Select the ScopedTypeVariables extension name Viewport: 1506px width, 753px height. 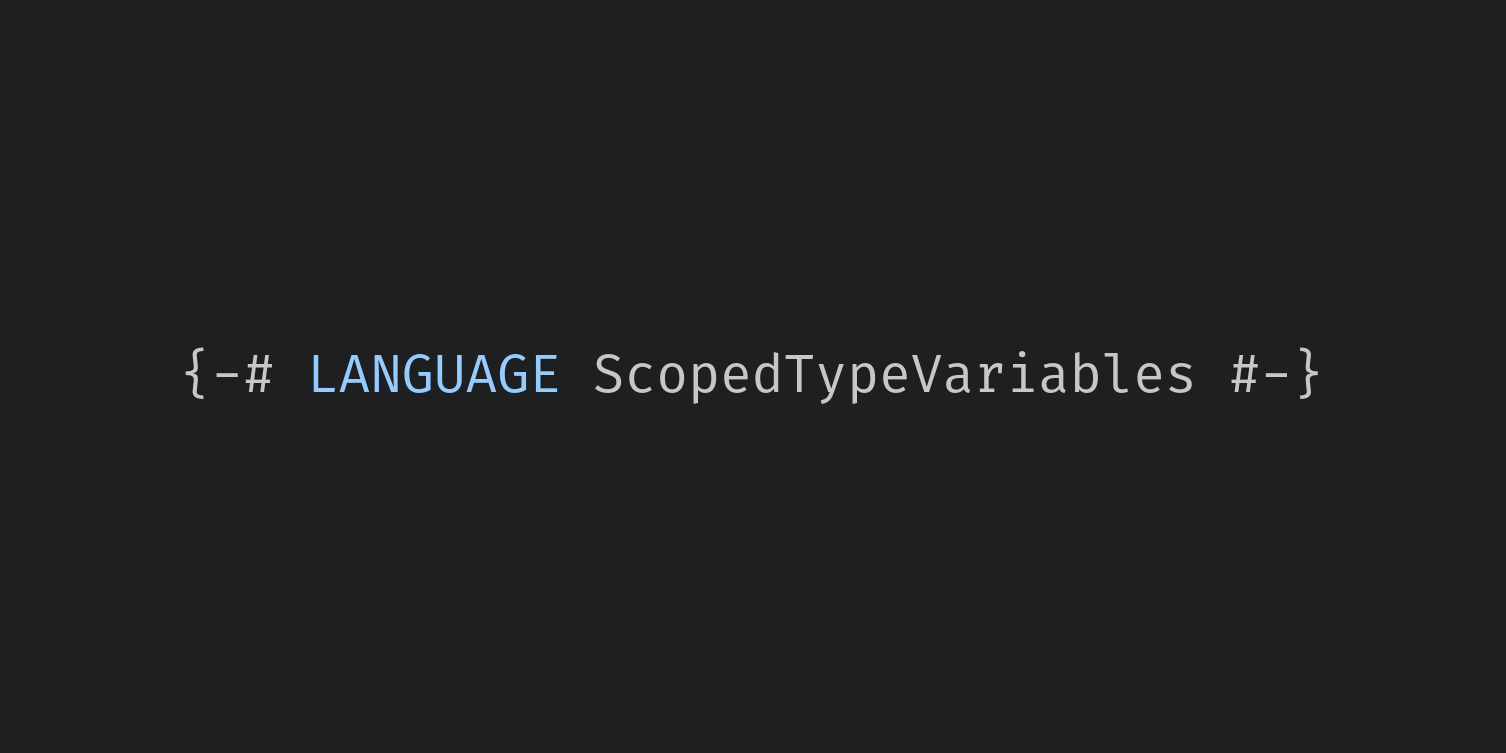pos(894,376)
